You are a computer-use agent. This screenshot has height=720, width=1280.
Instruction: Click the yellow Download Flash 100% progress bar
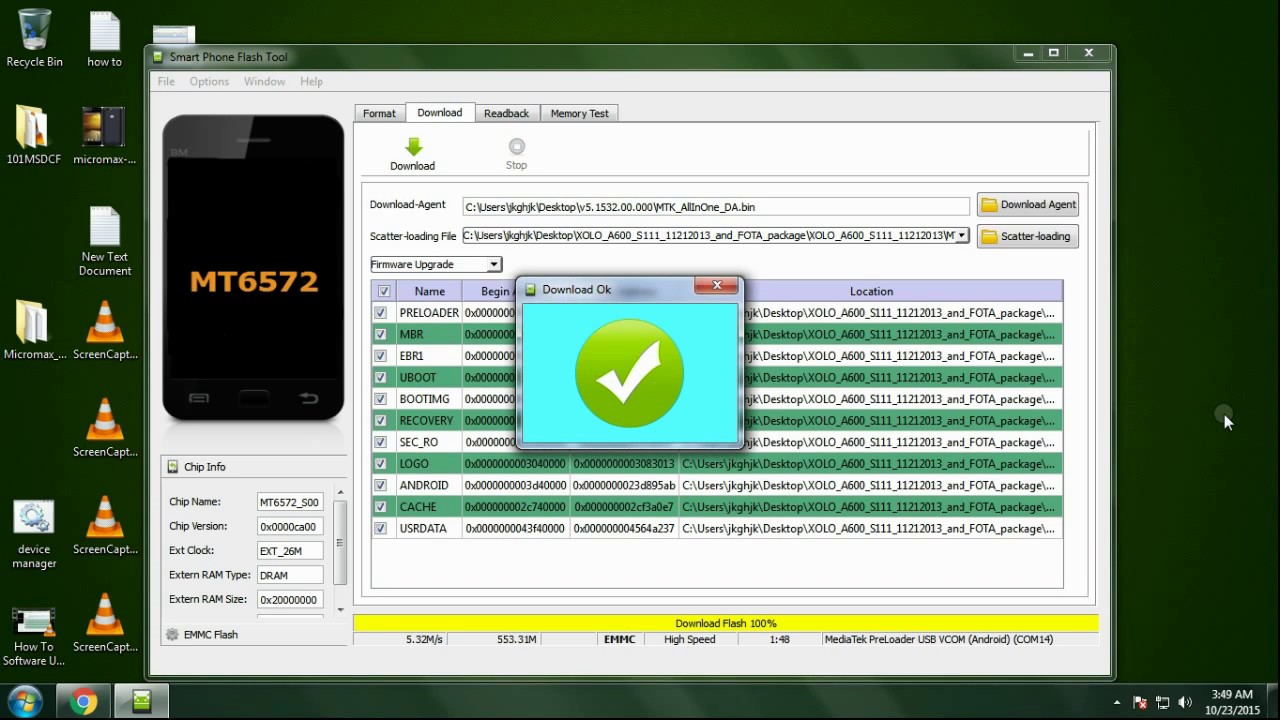coord(726,623)
